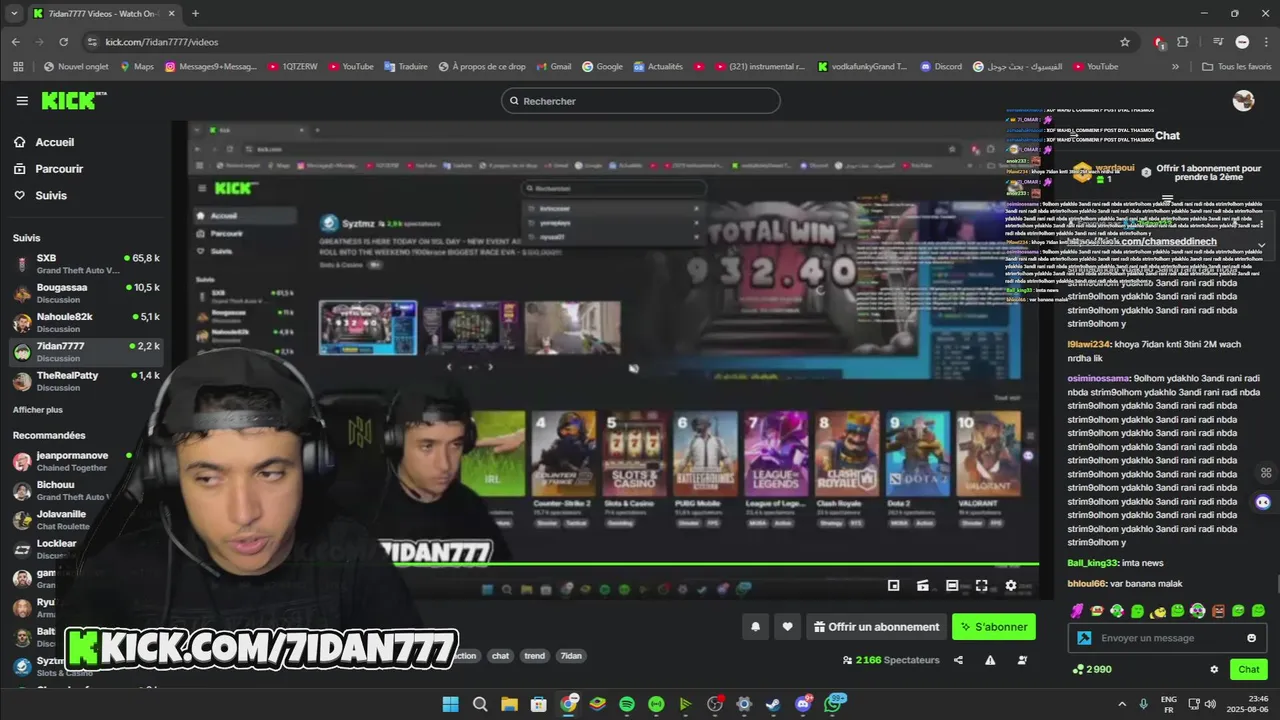Image resolution: width=1280 pixels, height=720 pixels.
Task: Click the Envoyer un message chat input
Action: point(1169,638)
